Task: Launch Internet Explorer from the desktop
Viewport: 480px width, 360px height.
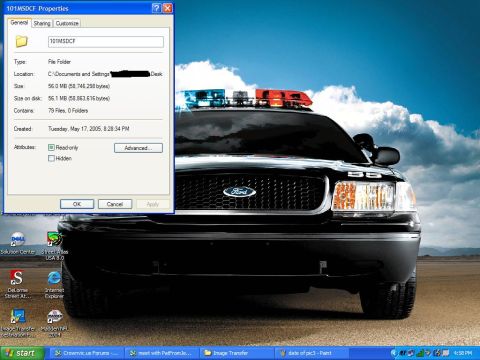Action: (x=54, y=284)
